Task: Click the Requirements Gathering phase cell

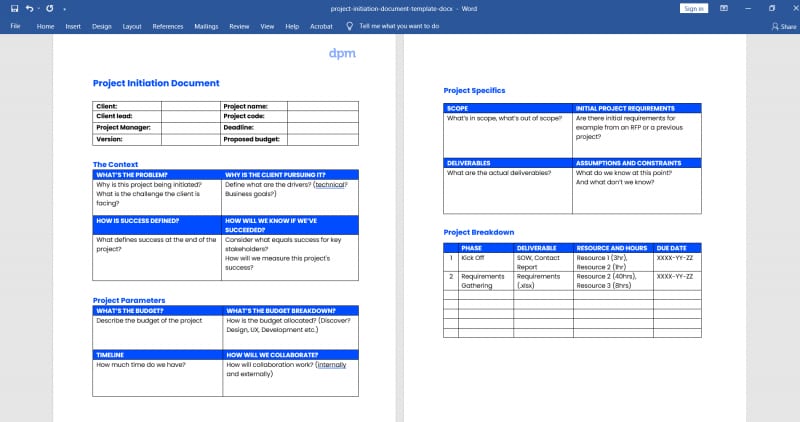Action: point(486,281)
